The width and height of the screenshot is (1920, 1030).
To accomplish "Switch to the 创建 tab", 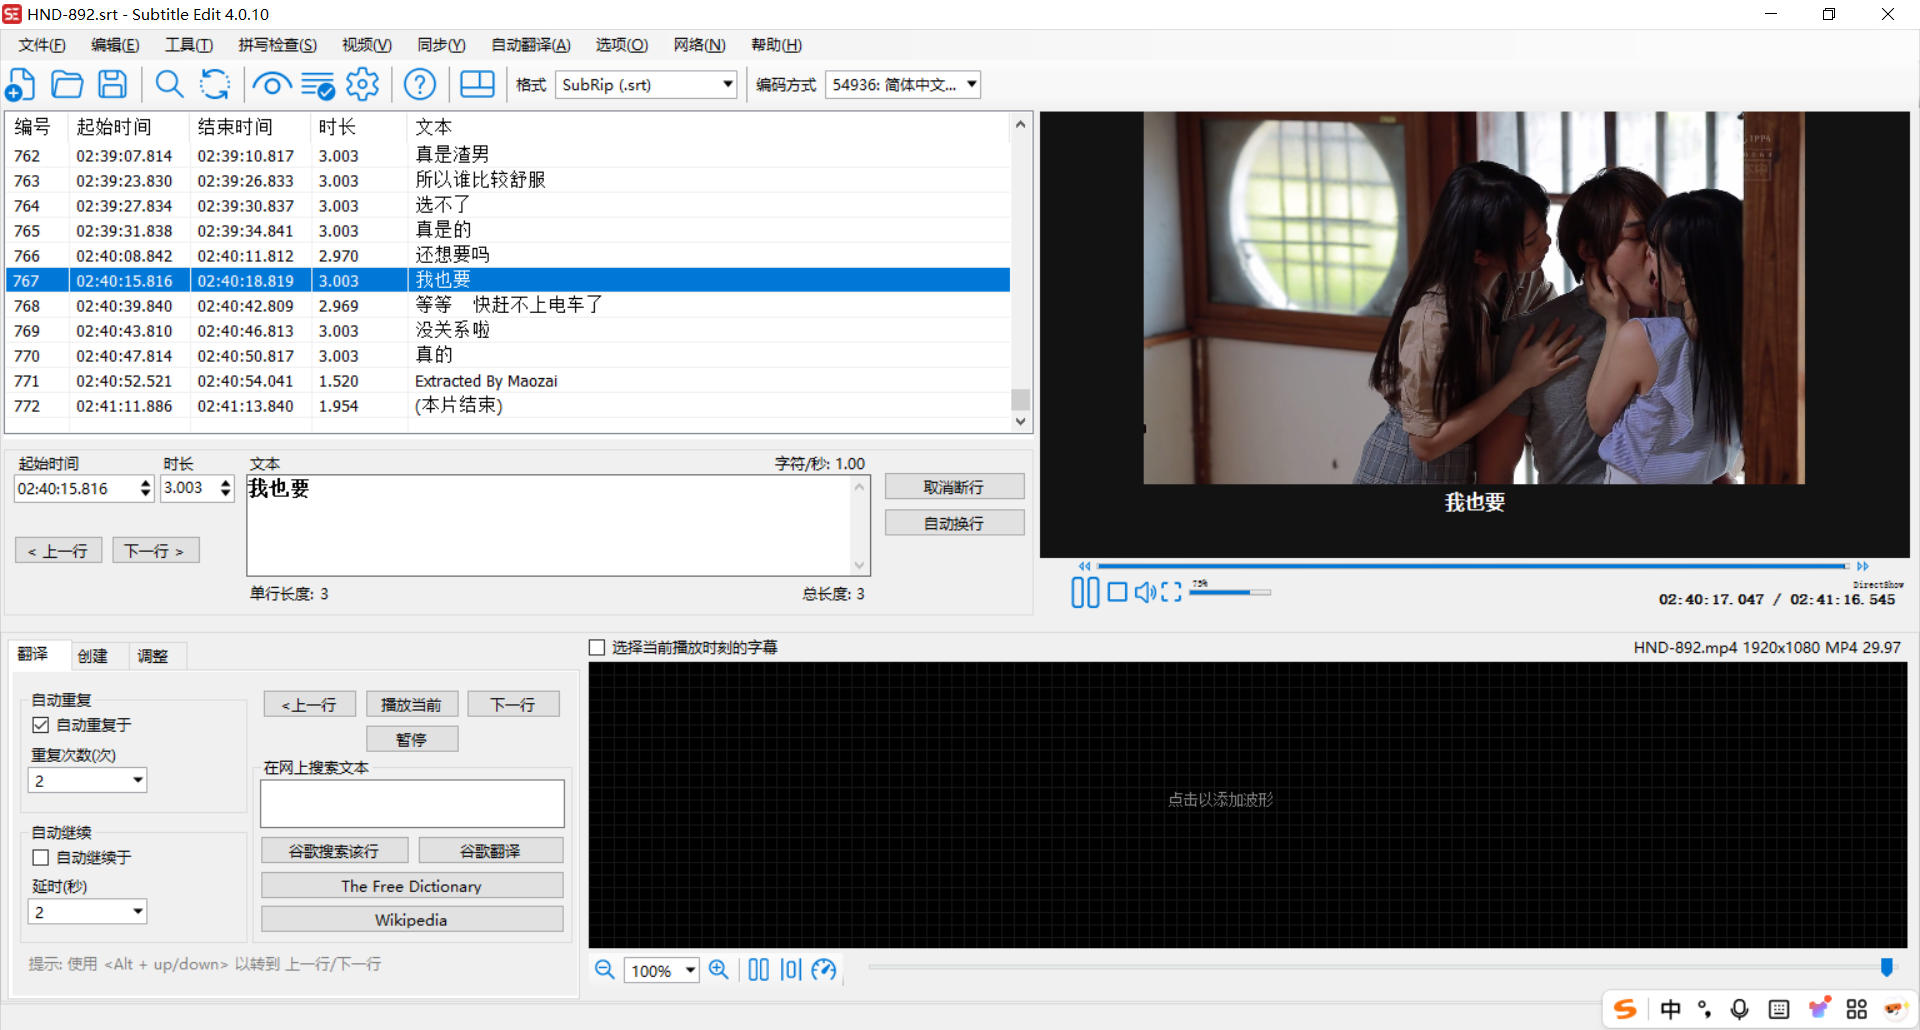I will click(x=92, y=656).
